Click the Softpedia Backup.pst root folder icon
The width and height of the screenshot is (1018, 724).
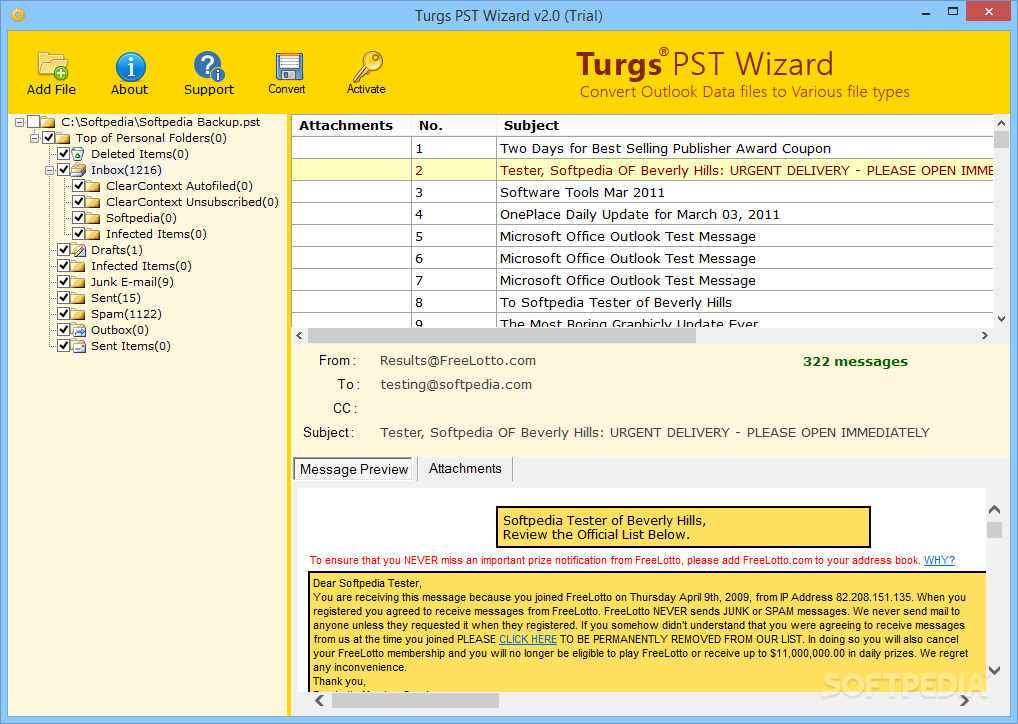pyautogui.click(x=47, y=122)
